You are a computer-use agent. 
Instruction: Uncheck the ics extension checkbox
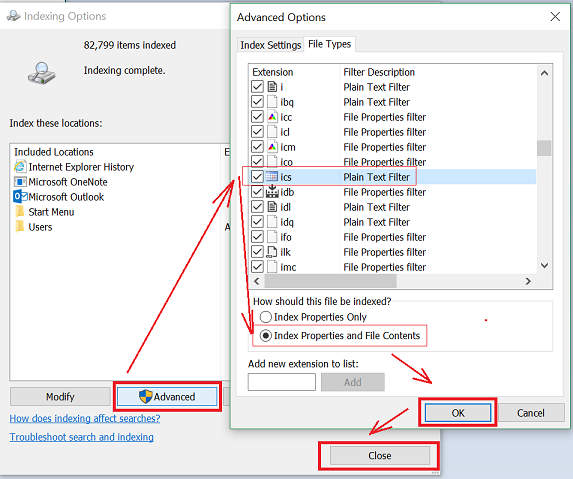(x=257, y=177)
